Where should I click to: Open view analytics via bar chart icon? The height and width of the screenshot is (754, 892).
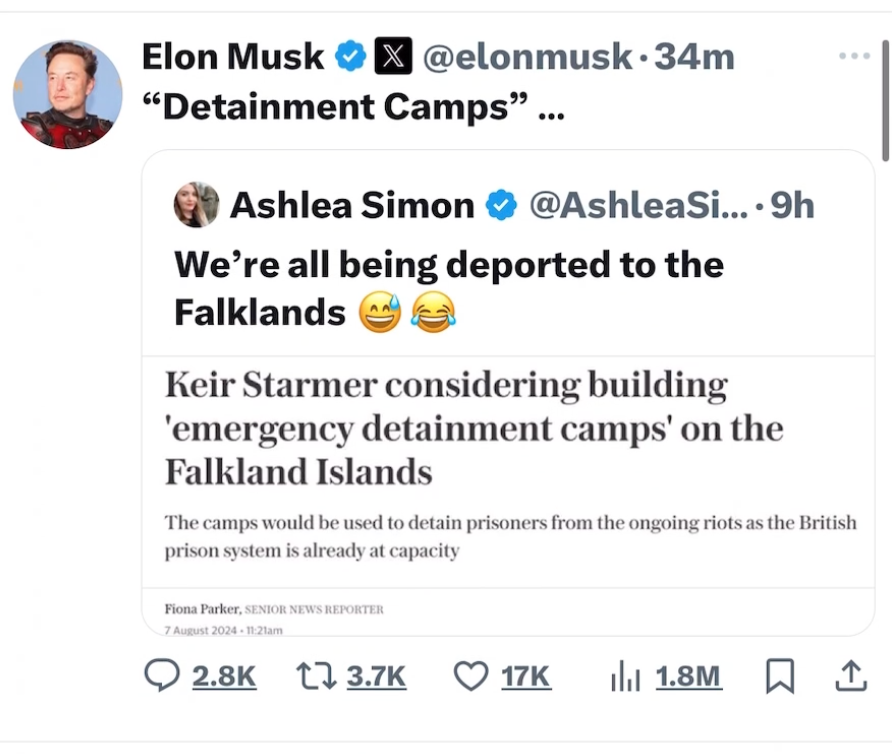tap(626, 677)
